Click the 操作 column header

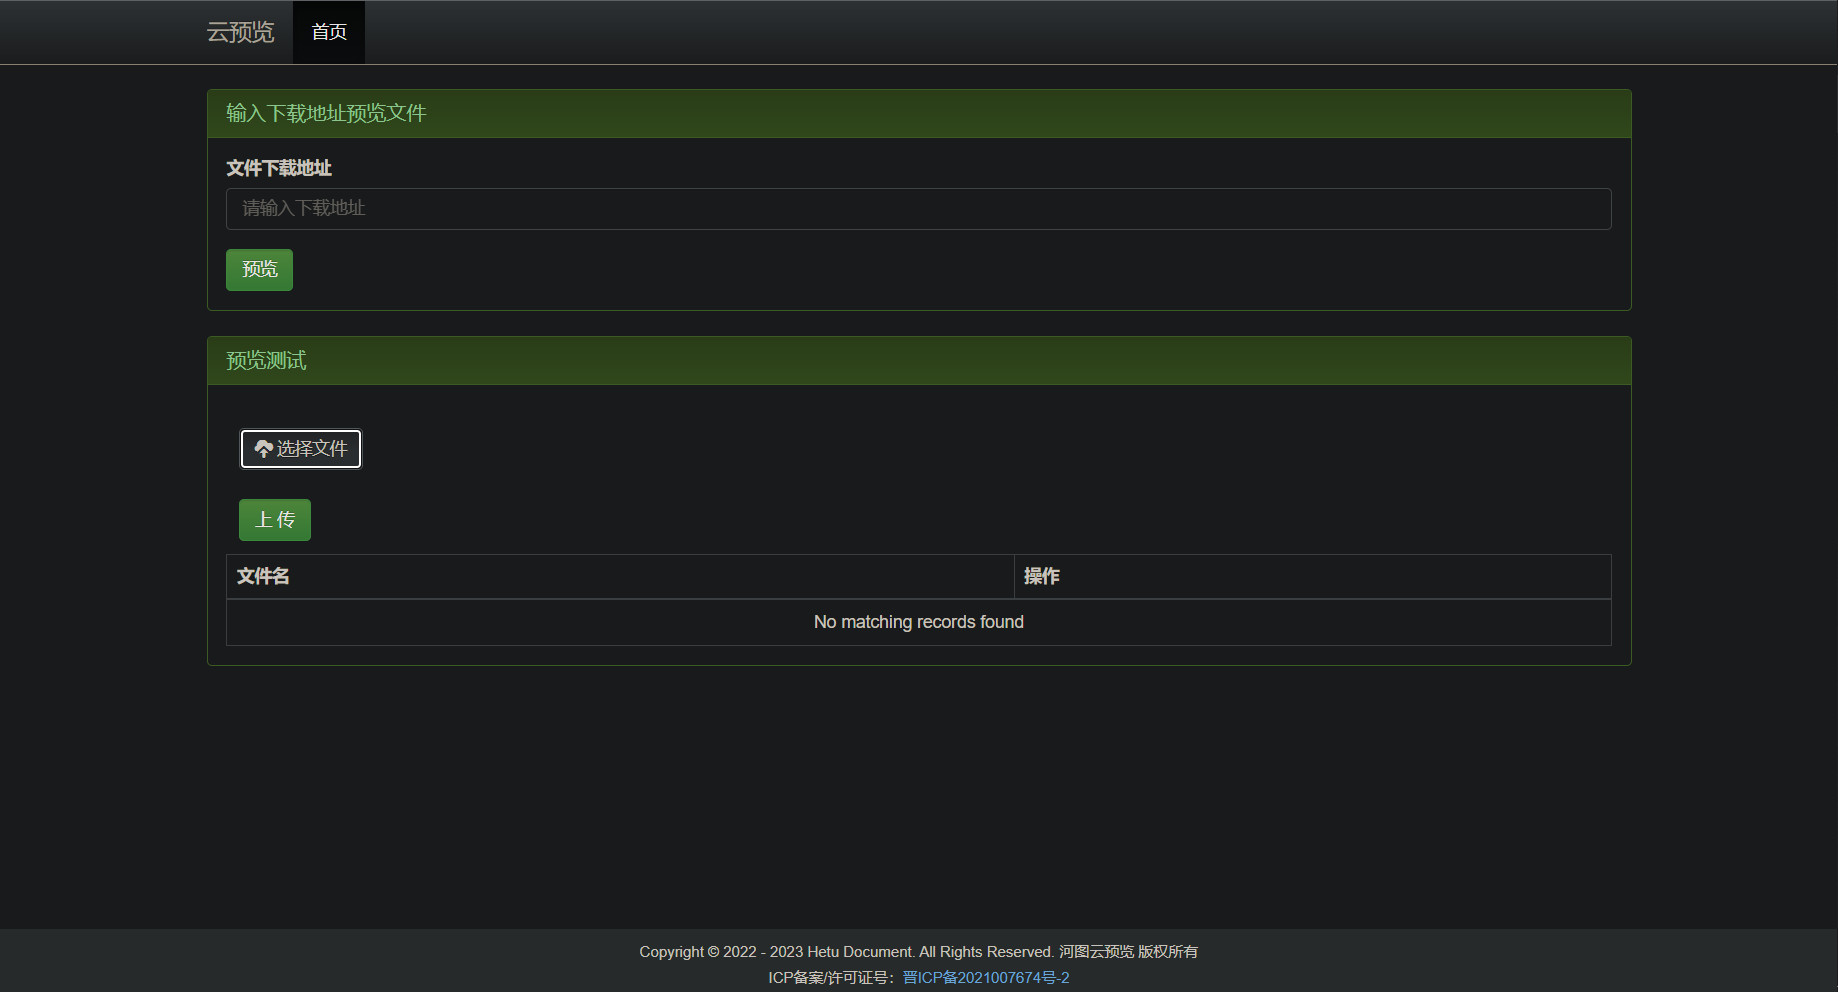1312,577
